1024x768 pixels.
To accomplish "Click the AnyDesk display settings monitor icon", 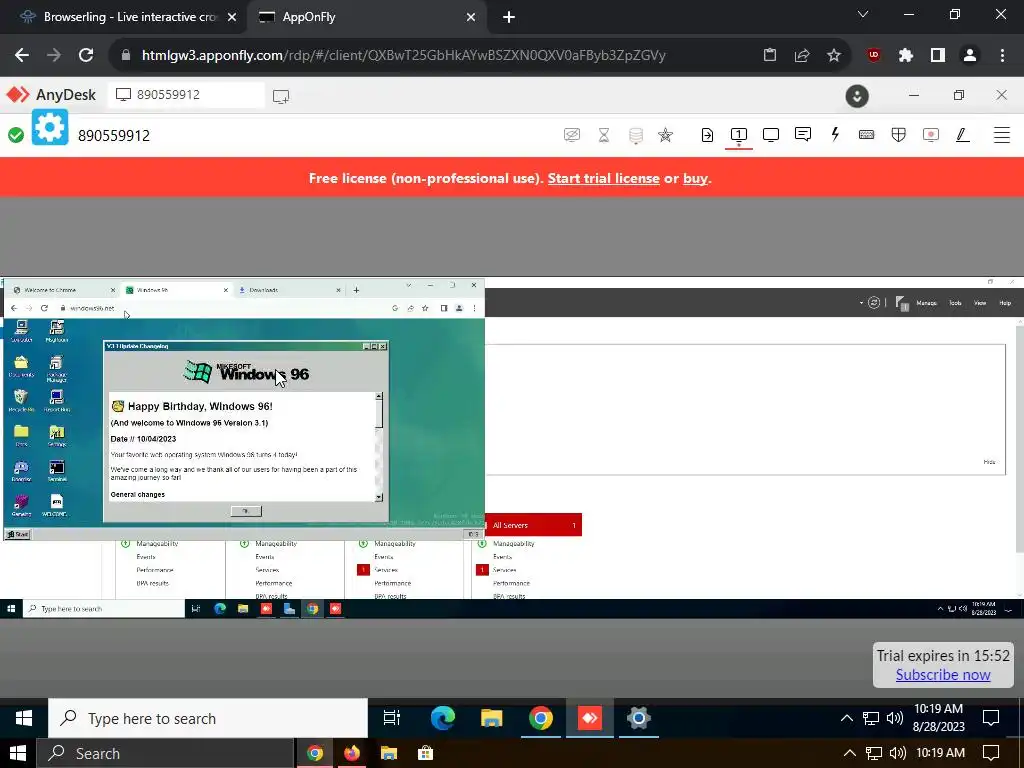I will point(771,135).
